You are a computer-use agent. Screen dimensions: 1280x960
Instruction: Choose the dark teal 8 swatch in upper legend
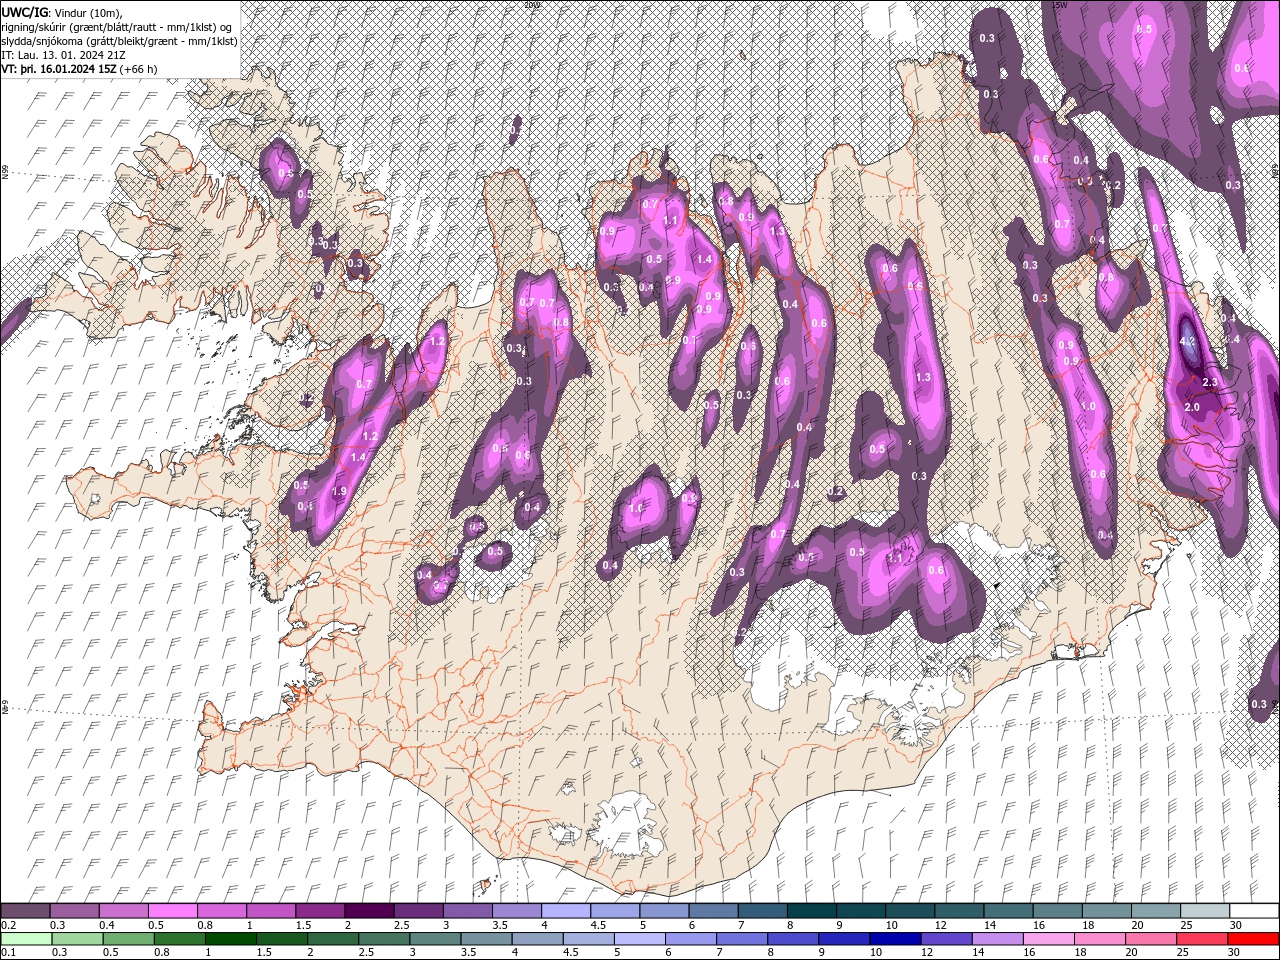[x=811, y=911]
